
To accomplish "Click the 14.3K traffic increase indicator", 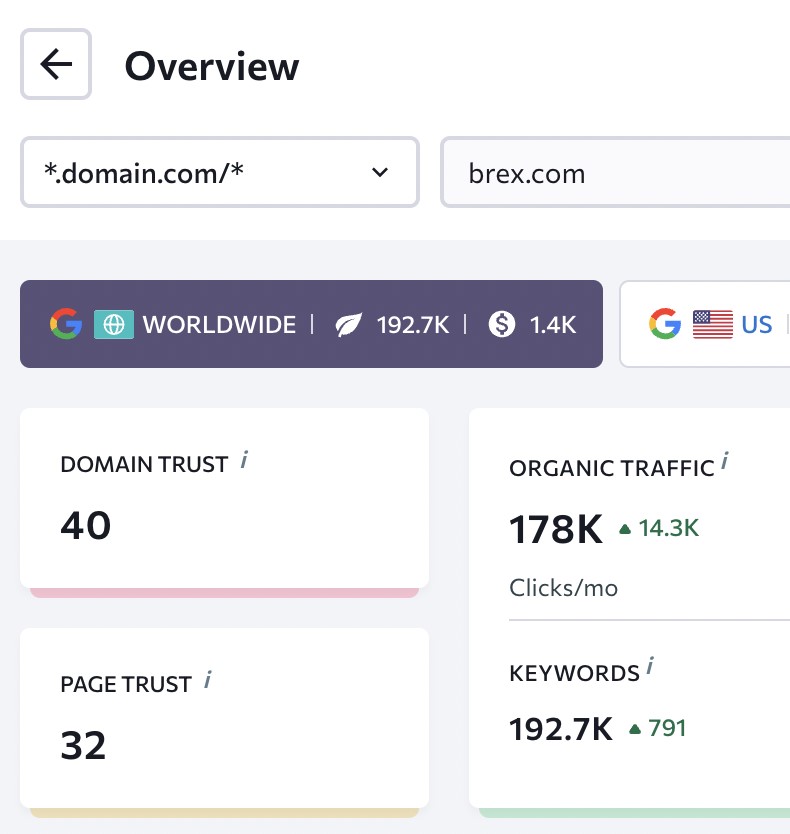I will tap(659, 528).
